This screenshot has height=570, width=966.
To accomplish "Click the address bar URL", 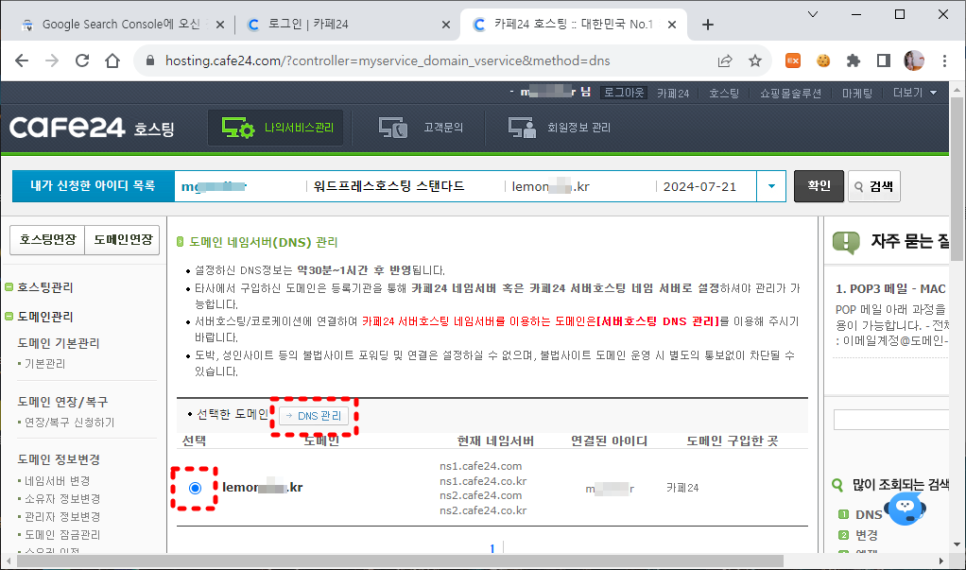I will coord(388,60).
